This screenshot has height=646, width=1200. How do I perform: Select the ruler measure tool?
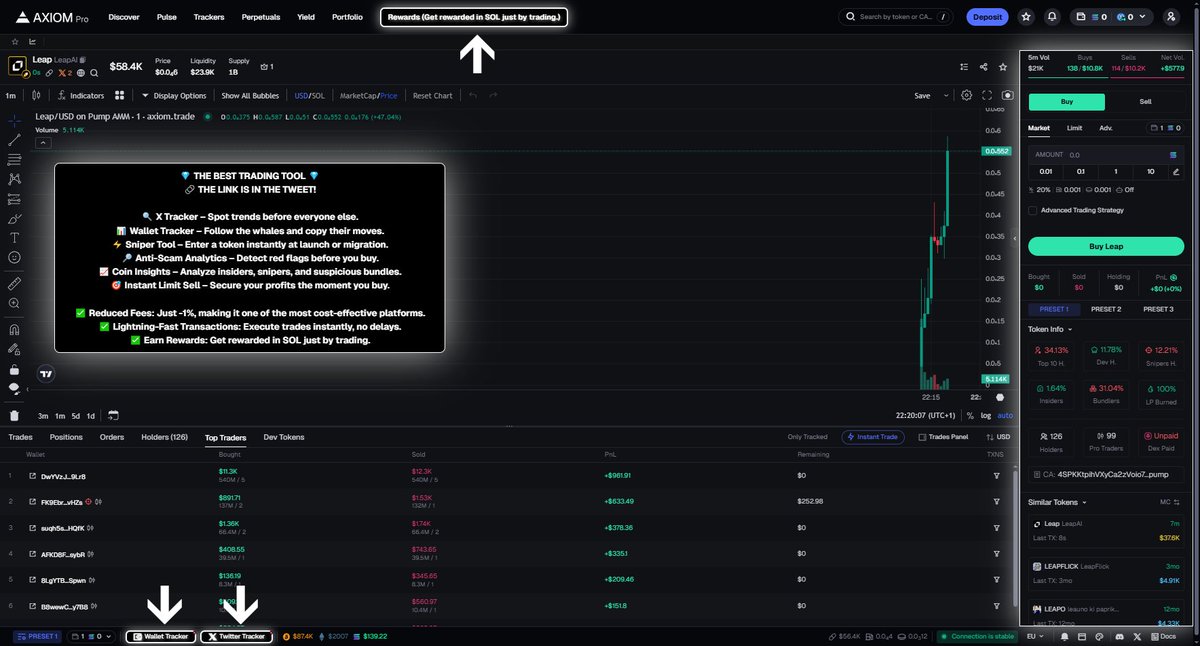14,284
